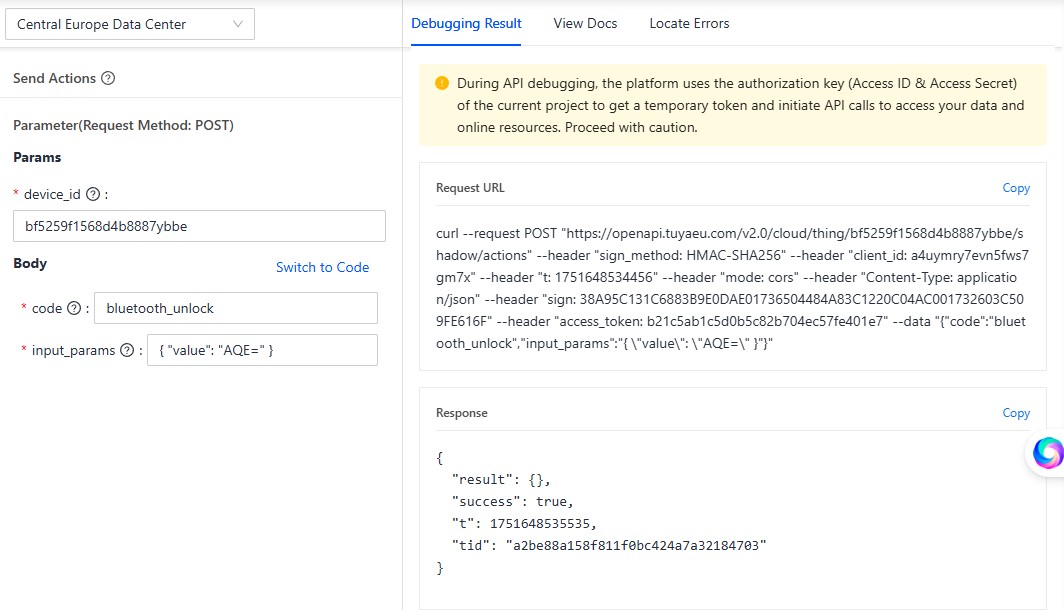
Task: Click the "result": {} response line
Action: (x=501, y=480)
